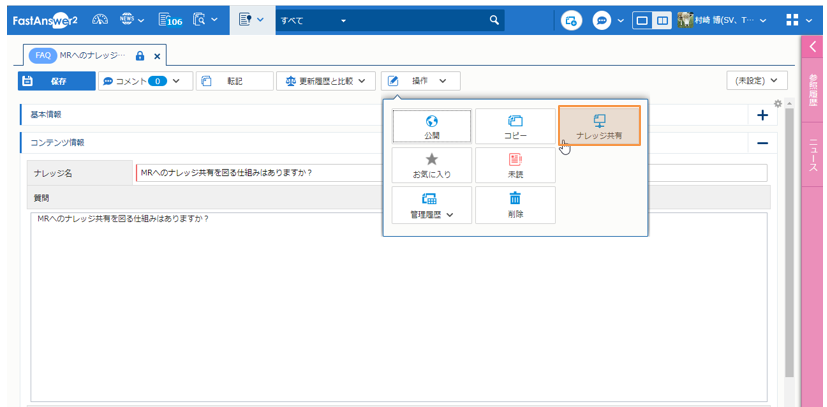827x407 pixels.
Task: Open the (未設定) dropdown
Action: coord(756,81)
